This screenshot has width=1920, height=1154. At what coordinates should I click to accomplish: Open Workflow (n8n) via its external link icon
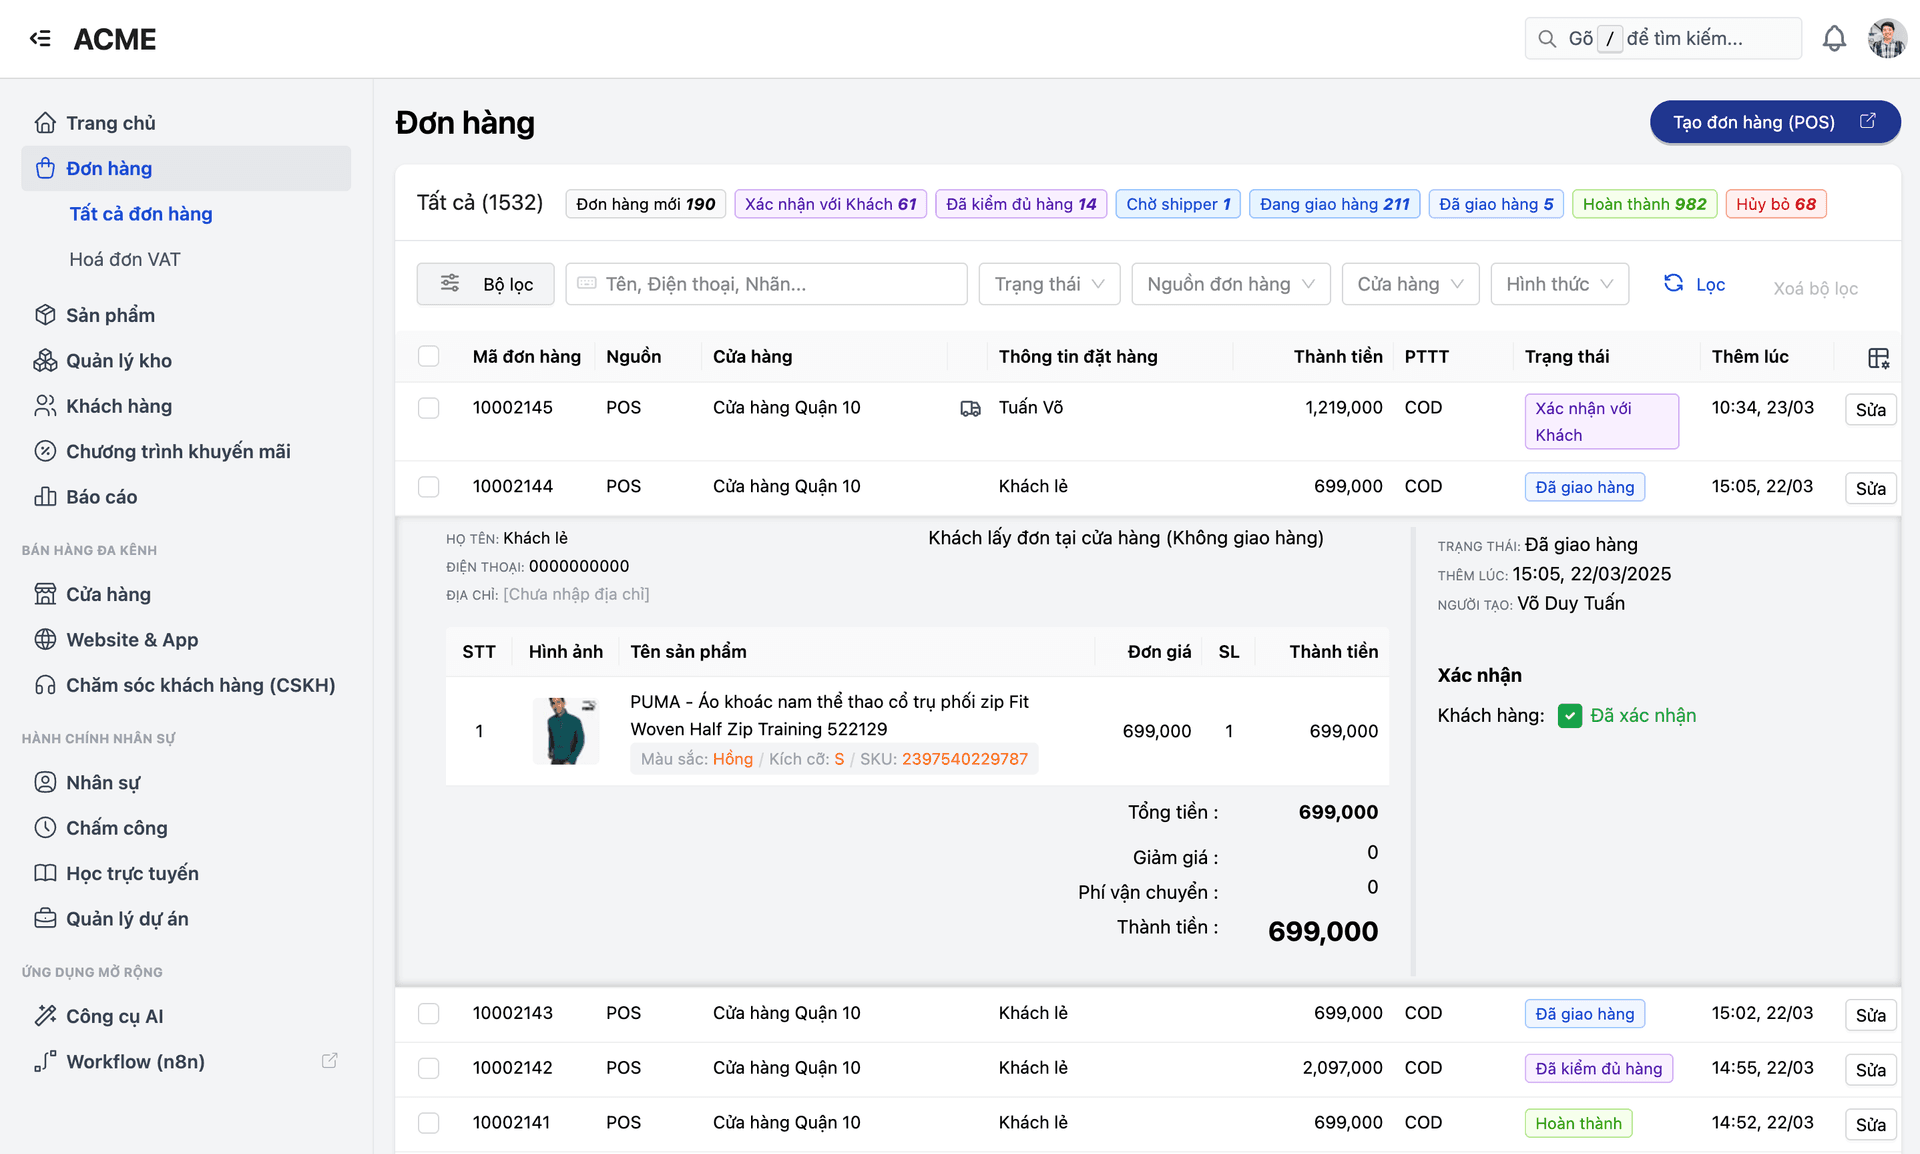330,1060
